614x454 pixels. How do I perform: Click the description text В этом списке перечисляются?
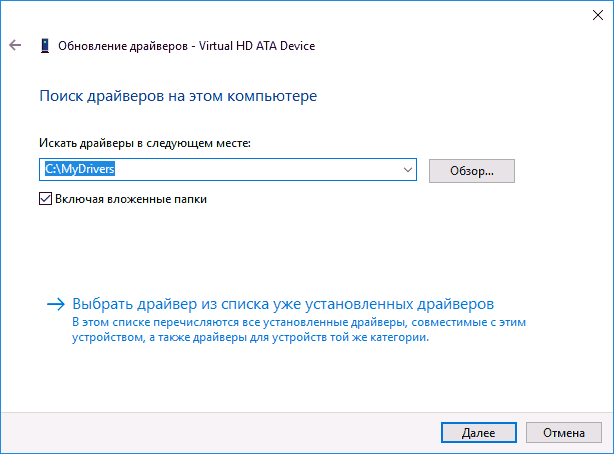coord(299,322)
